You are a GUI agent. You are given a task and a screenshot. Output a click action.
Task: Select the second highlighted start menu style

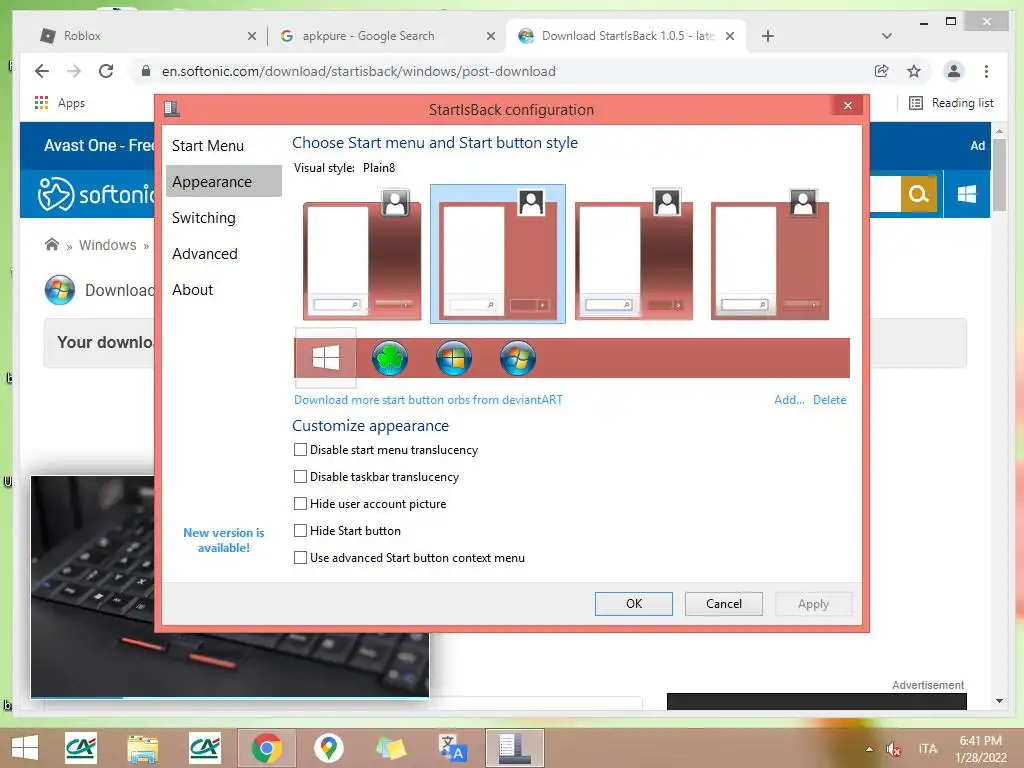pos(498,254)
